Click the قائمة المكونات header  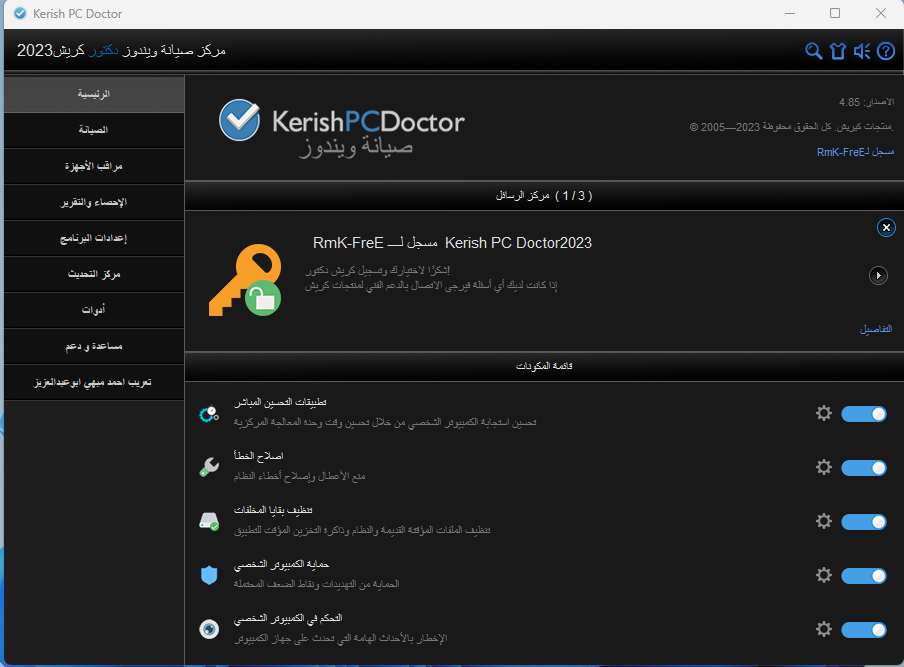[544, 366]
